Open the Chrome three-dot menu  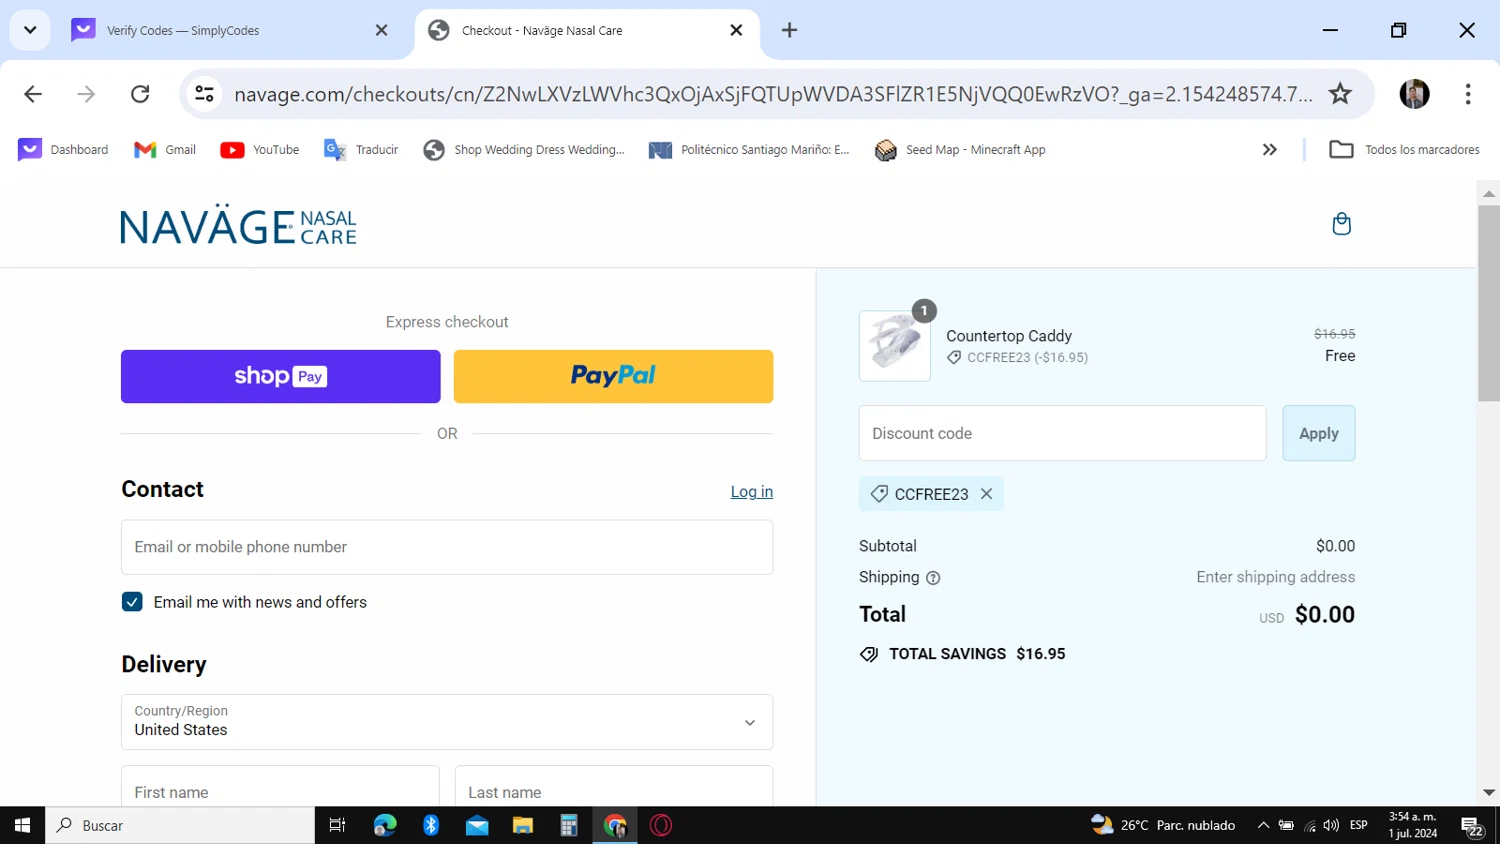coord(1467,94)
